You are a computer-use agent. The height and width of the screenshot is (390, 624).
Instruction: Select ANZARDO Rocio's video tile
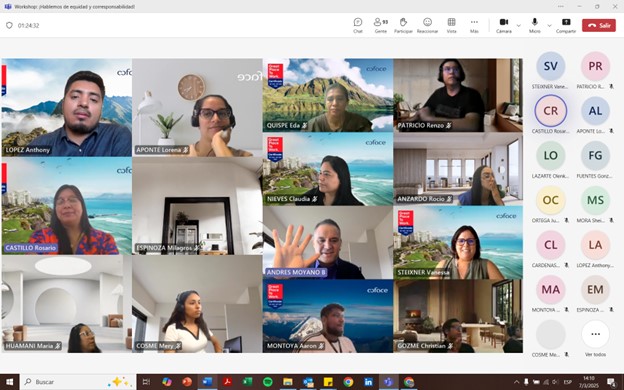tap(458, 169)
